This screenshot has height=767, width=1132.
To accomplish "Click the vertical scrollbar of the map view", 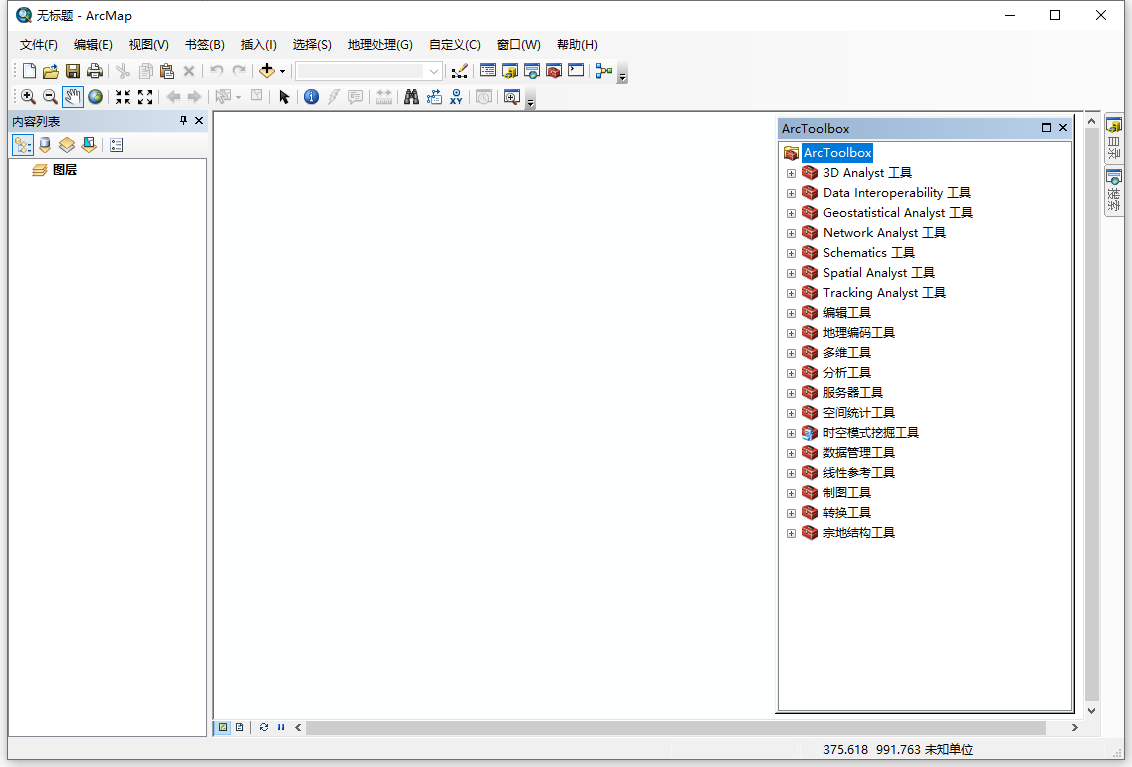I will [1092, 415].
